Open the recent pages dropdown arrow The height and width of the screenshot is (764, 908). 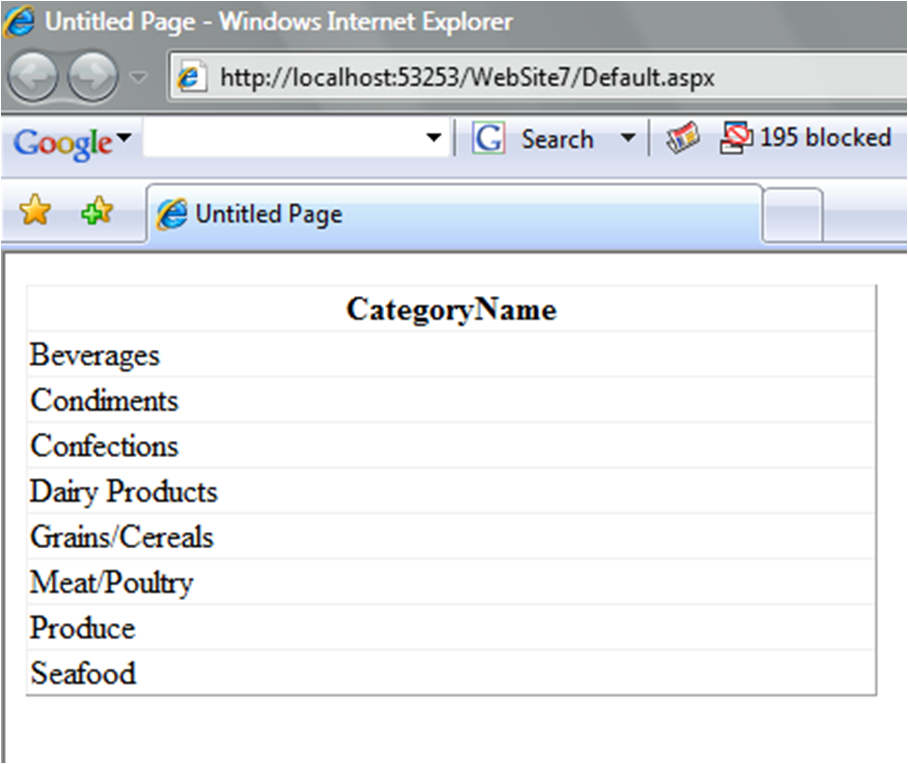pyautogui.click(x=138, y=76)
